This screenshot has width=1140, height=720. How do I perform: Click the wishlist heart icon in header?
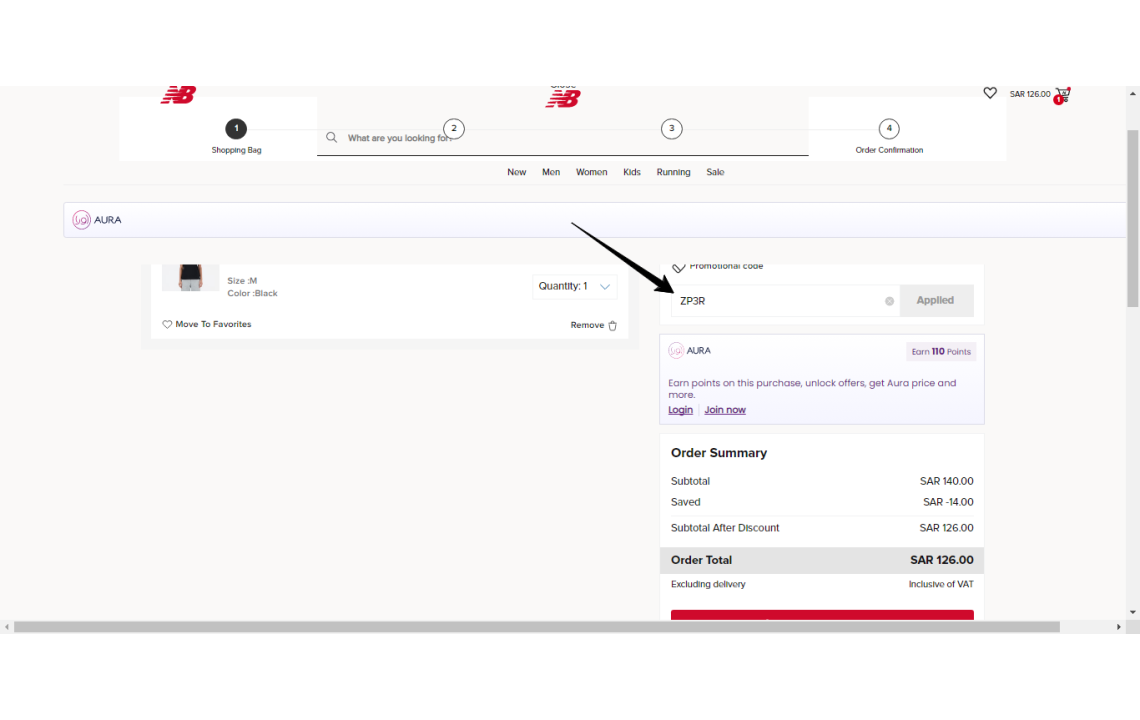[990, 93]
